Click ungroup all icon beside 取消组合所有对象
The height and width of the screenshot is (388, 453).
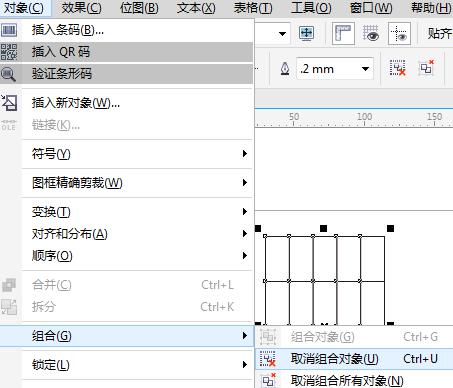click(268, 380)
